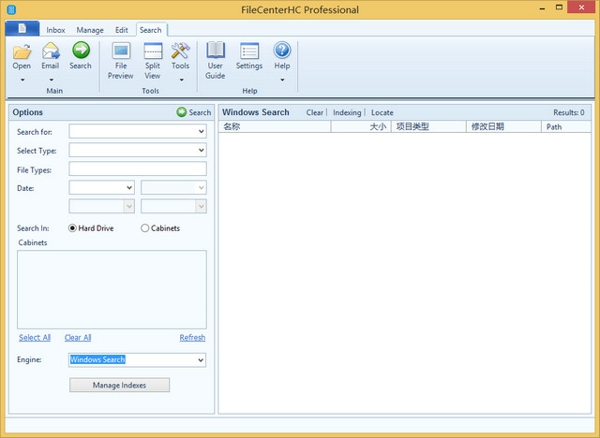Open File Preview tool

pos(121,51)
